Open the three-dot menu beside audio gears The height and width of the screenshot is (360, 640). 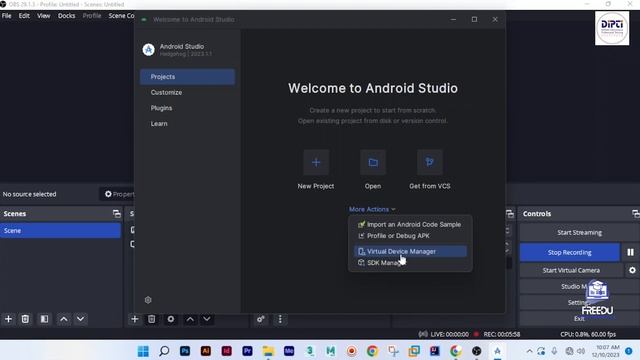pos(280,319)
